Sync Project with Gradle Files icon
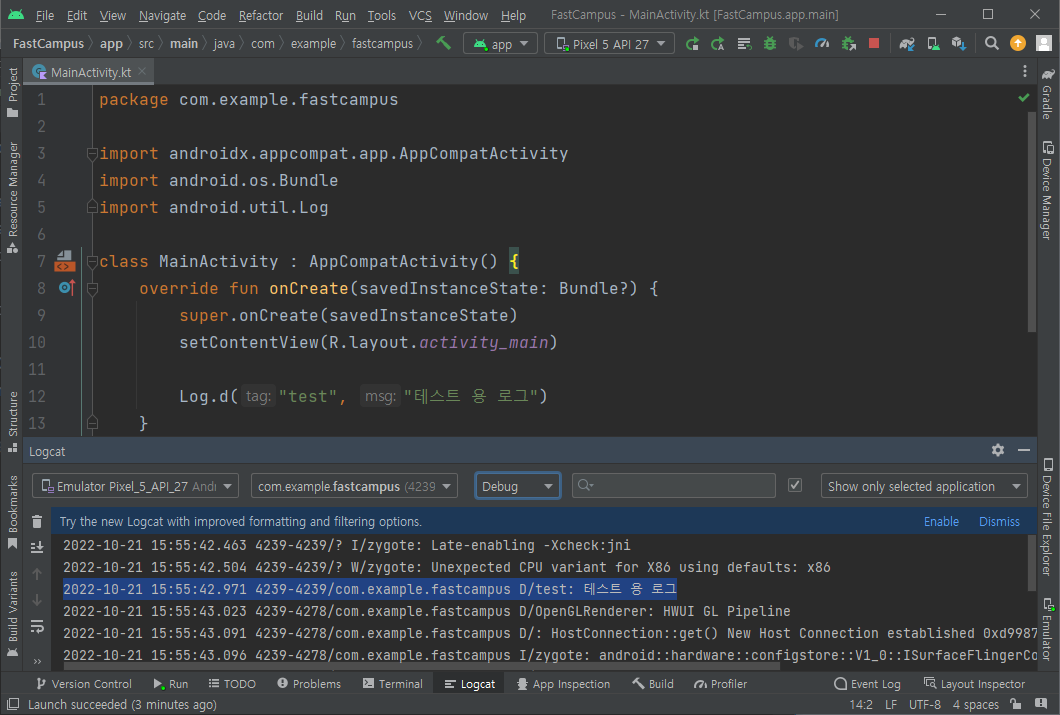The height and width of the screenshot is (715, 1060). 907,44
